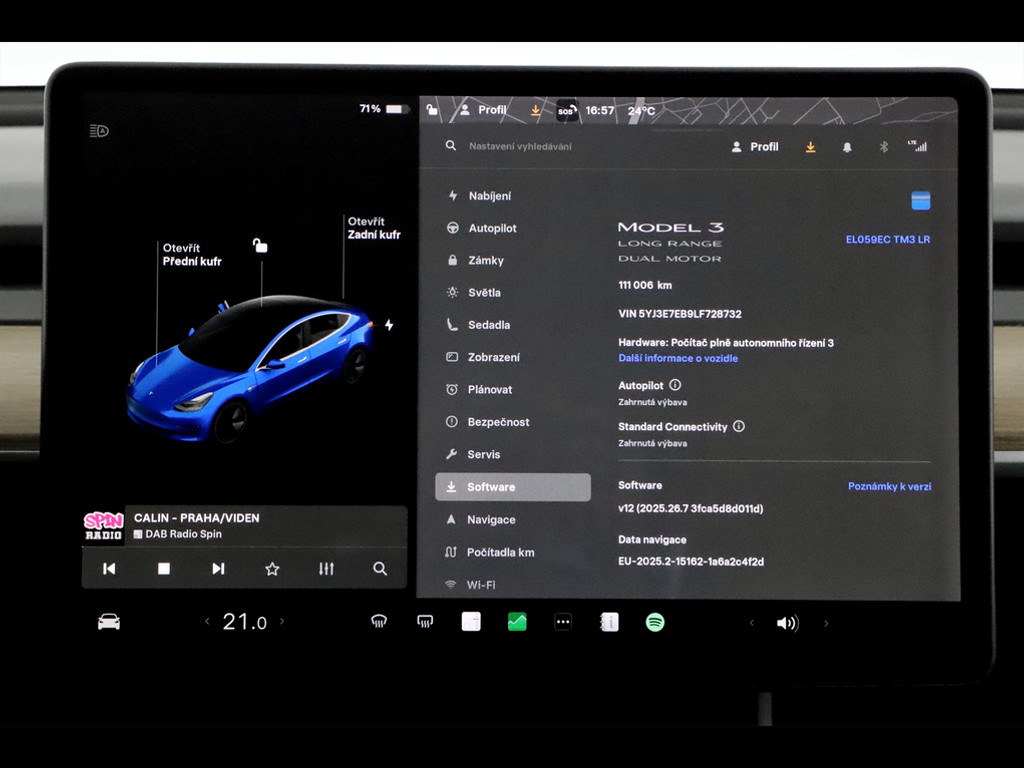Skip to the next station
The height and width of the screenshot is (768, 1024).
coord(218,569)
